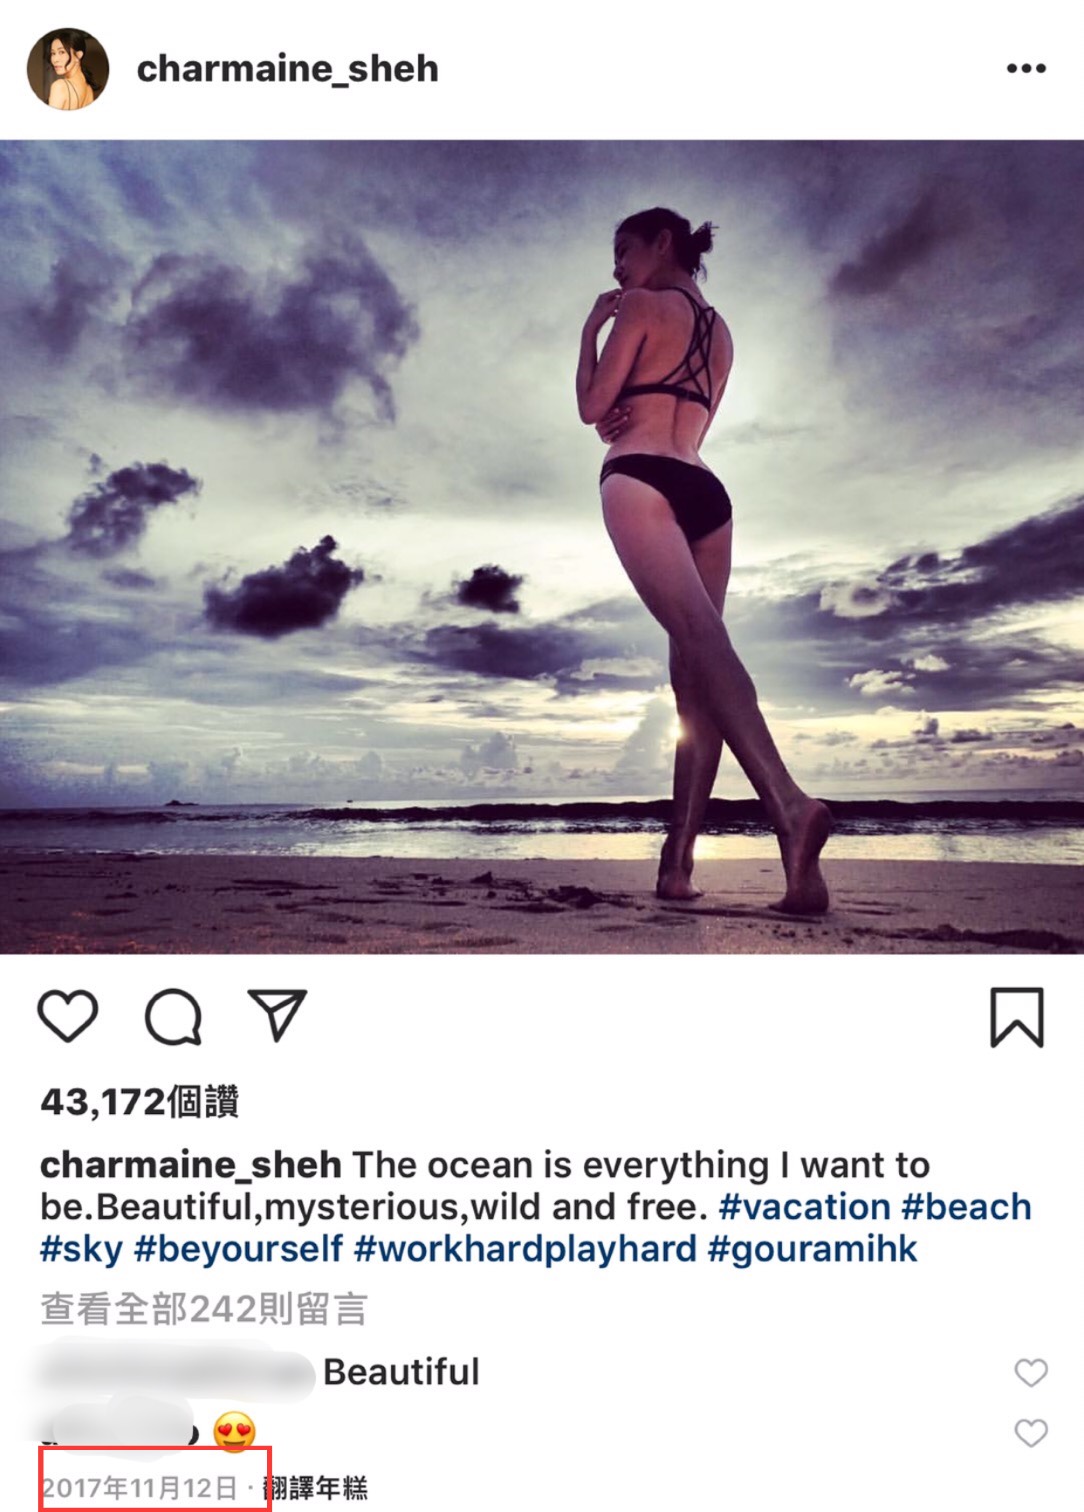The height and width of the screenshot is (1512, 1084).
Task: Open the #vacation hashtag
Action: coord(804,1207)
